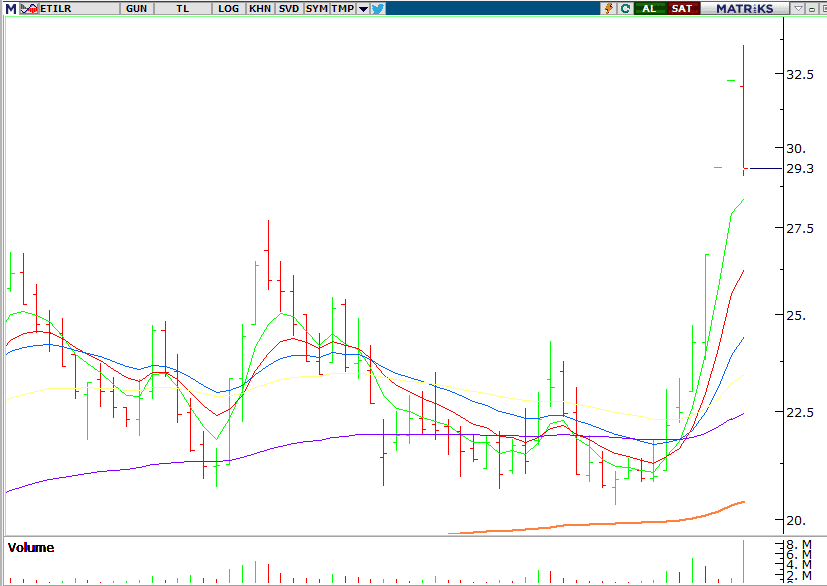
Task: Click the 32.5 price axis label
Action: click(800, 74)
